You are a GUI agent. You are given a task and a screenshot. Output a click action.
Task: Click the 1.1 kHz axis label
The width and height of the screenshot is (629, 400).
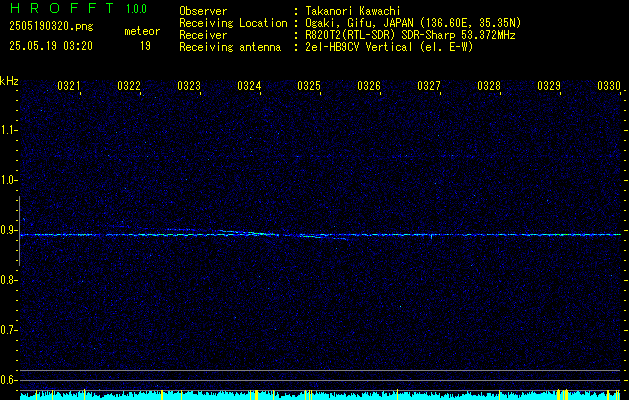click(x=8, y=130)
